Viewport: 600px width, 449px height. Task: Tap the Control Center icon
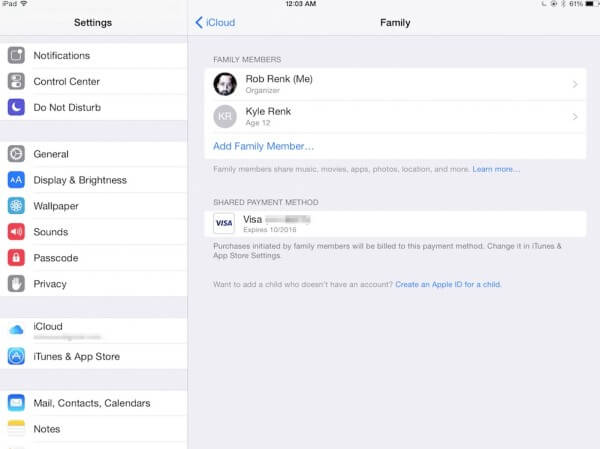(16, 82)
